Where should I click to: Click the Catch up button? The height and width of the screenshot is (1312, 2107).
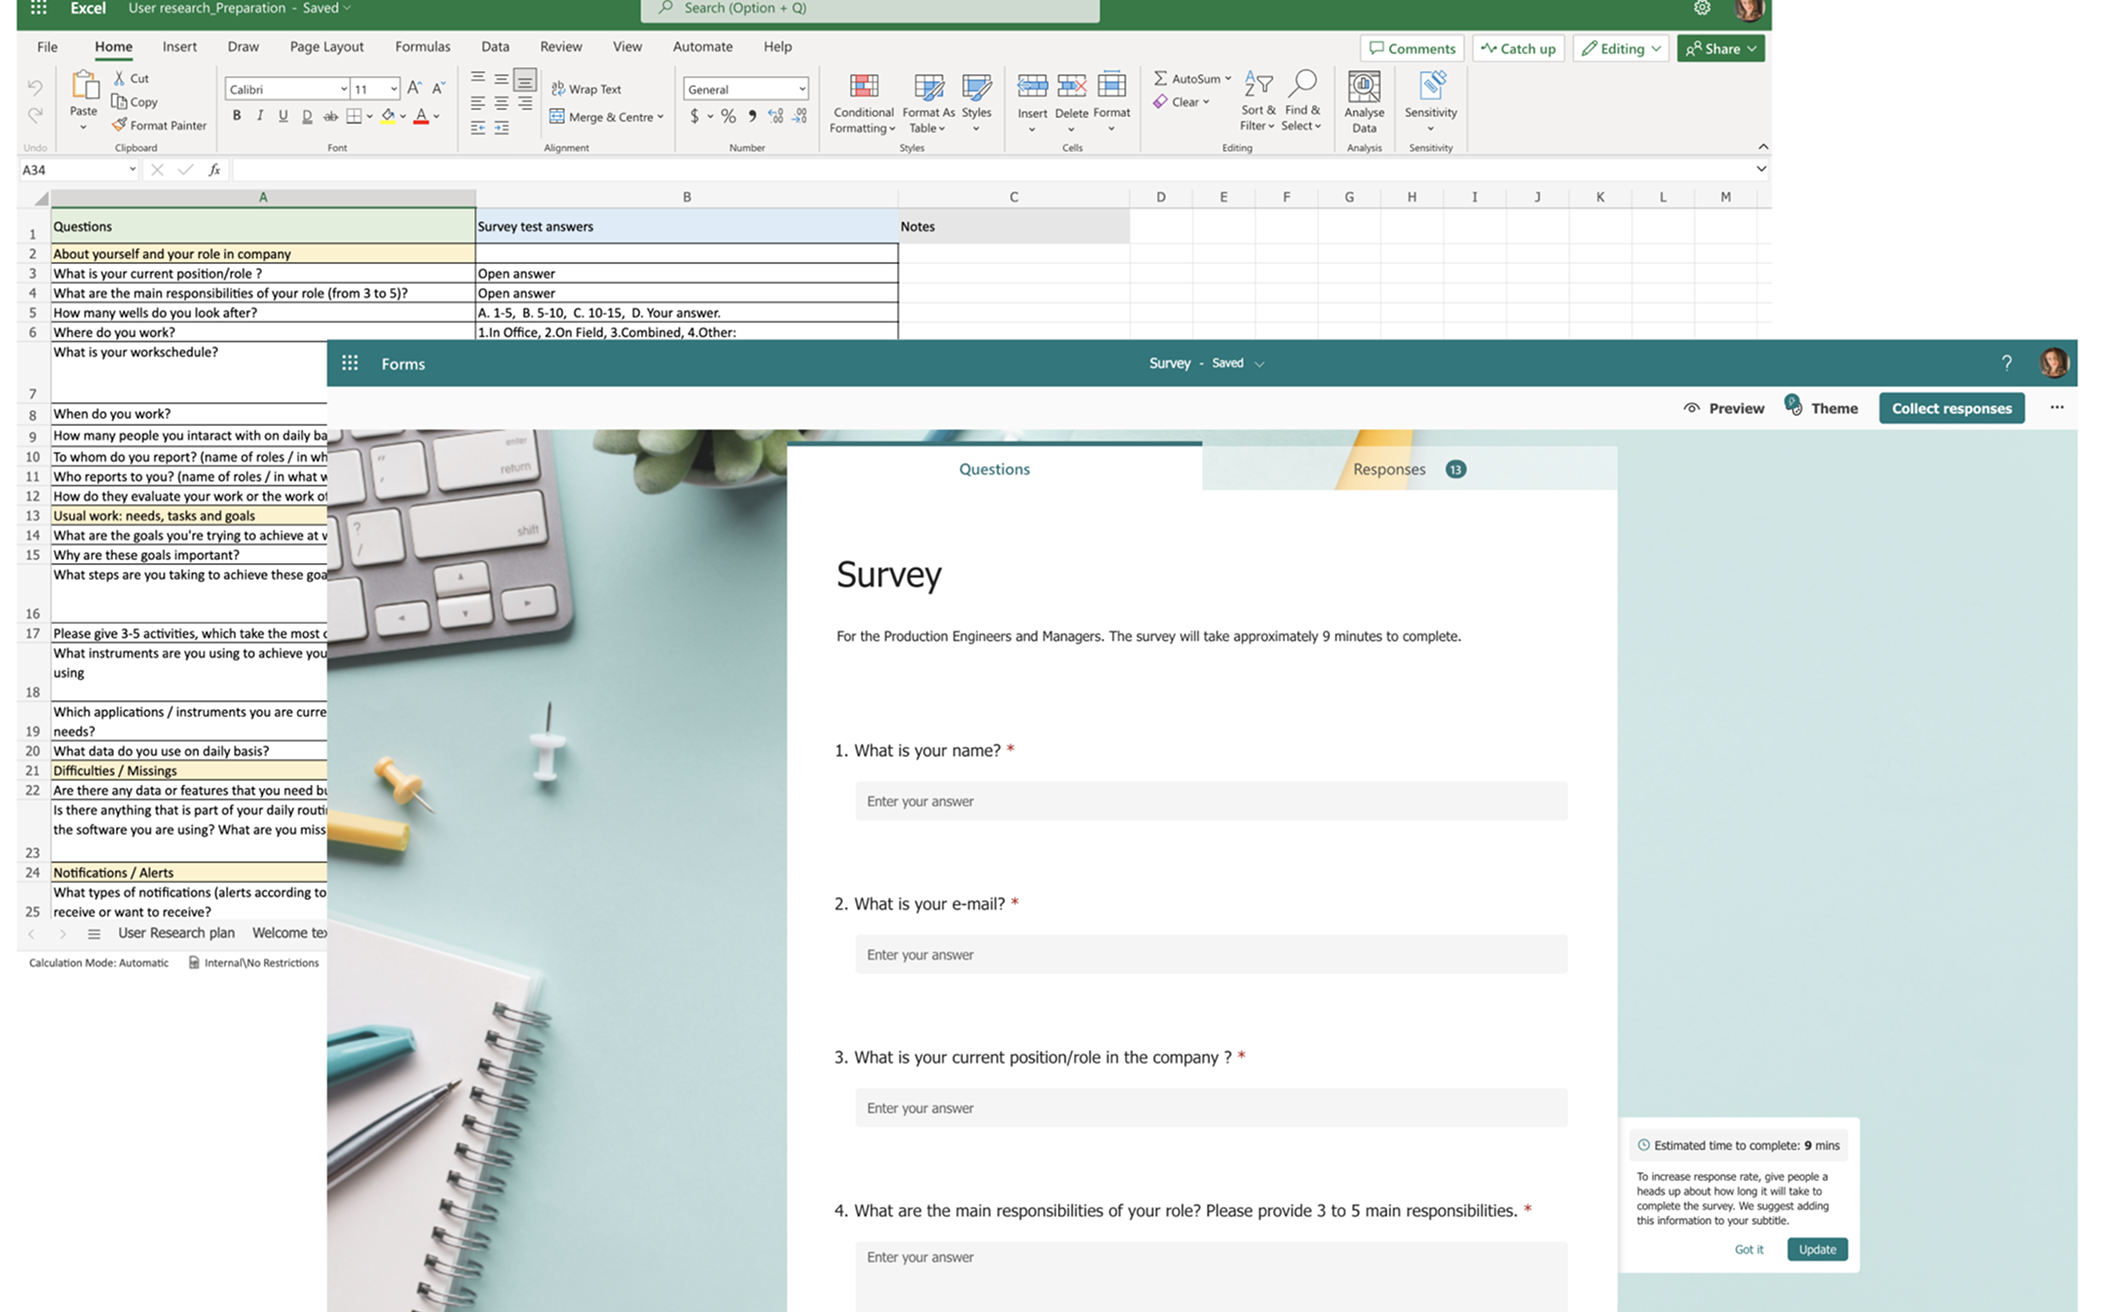pyautogui.click(x=1518, y=48)
